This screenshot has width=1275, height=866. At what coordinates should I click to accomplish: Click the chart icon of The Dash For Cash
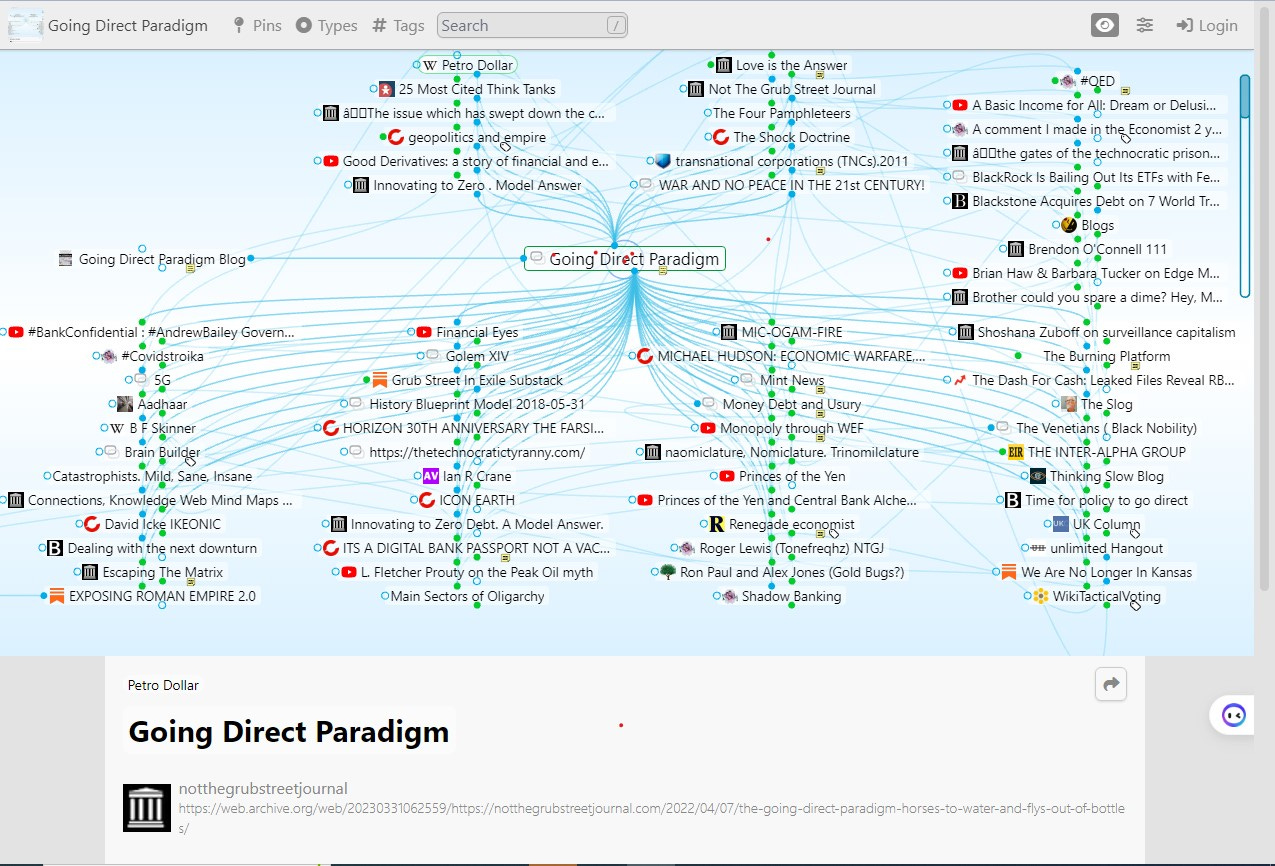coord(960,380)
